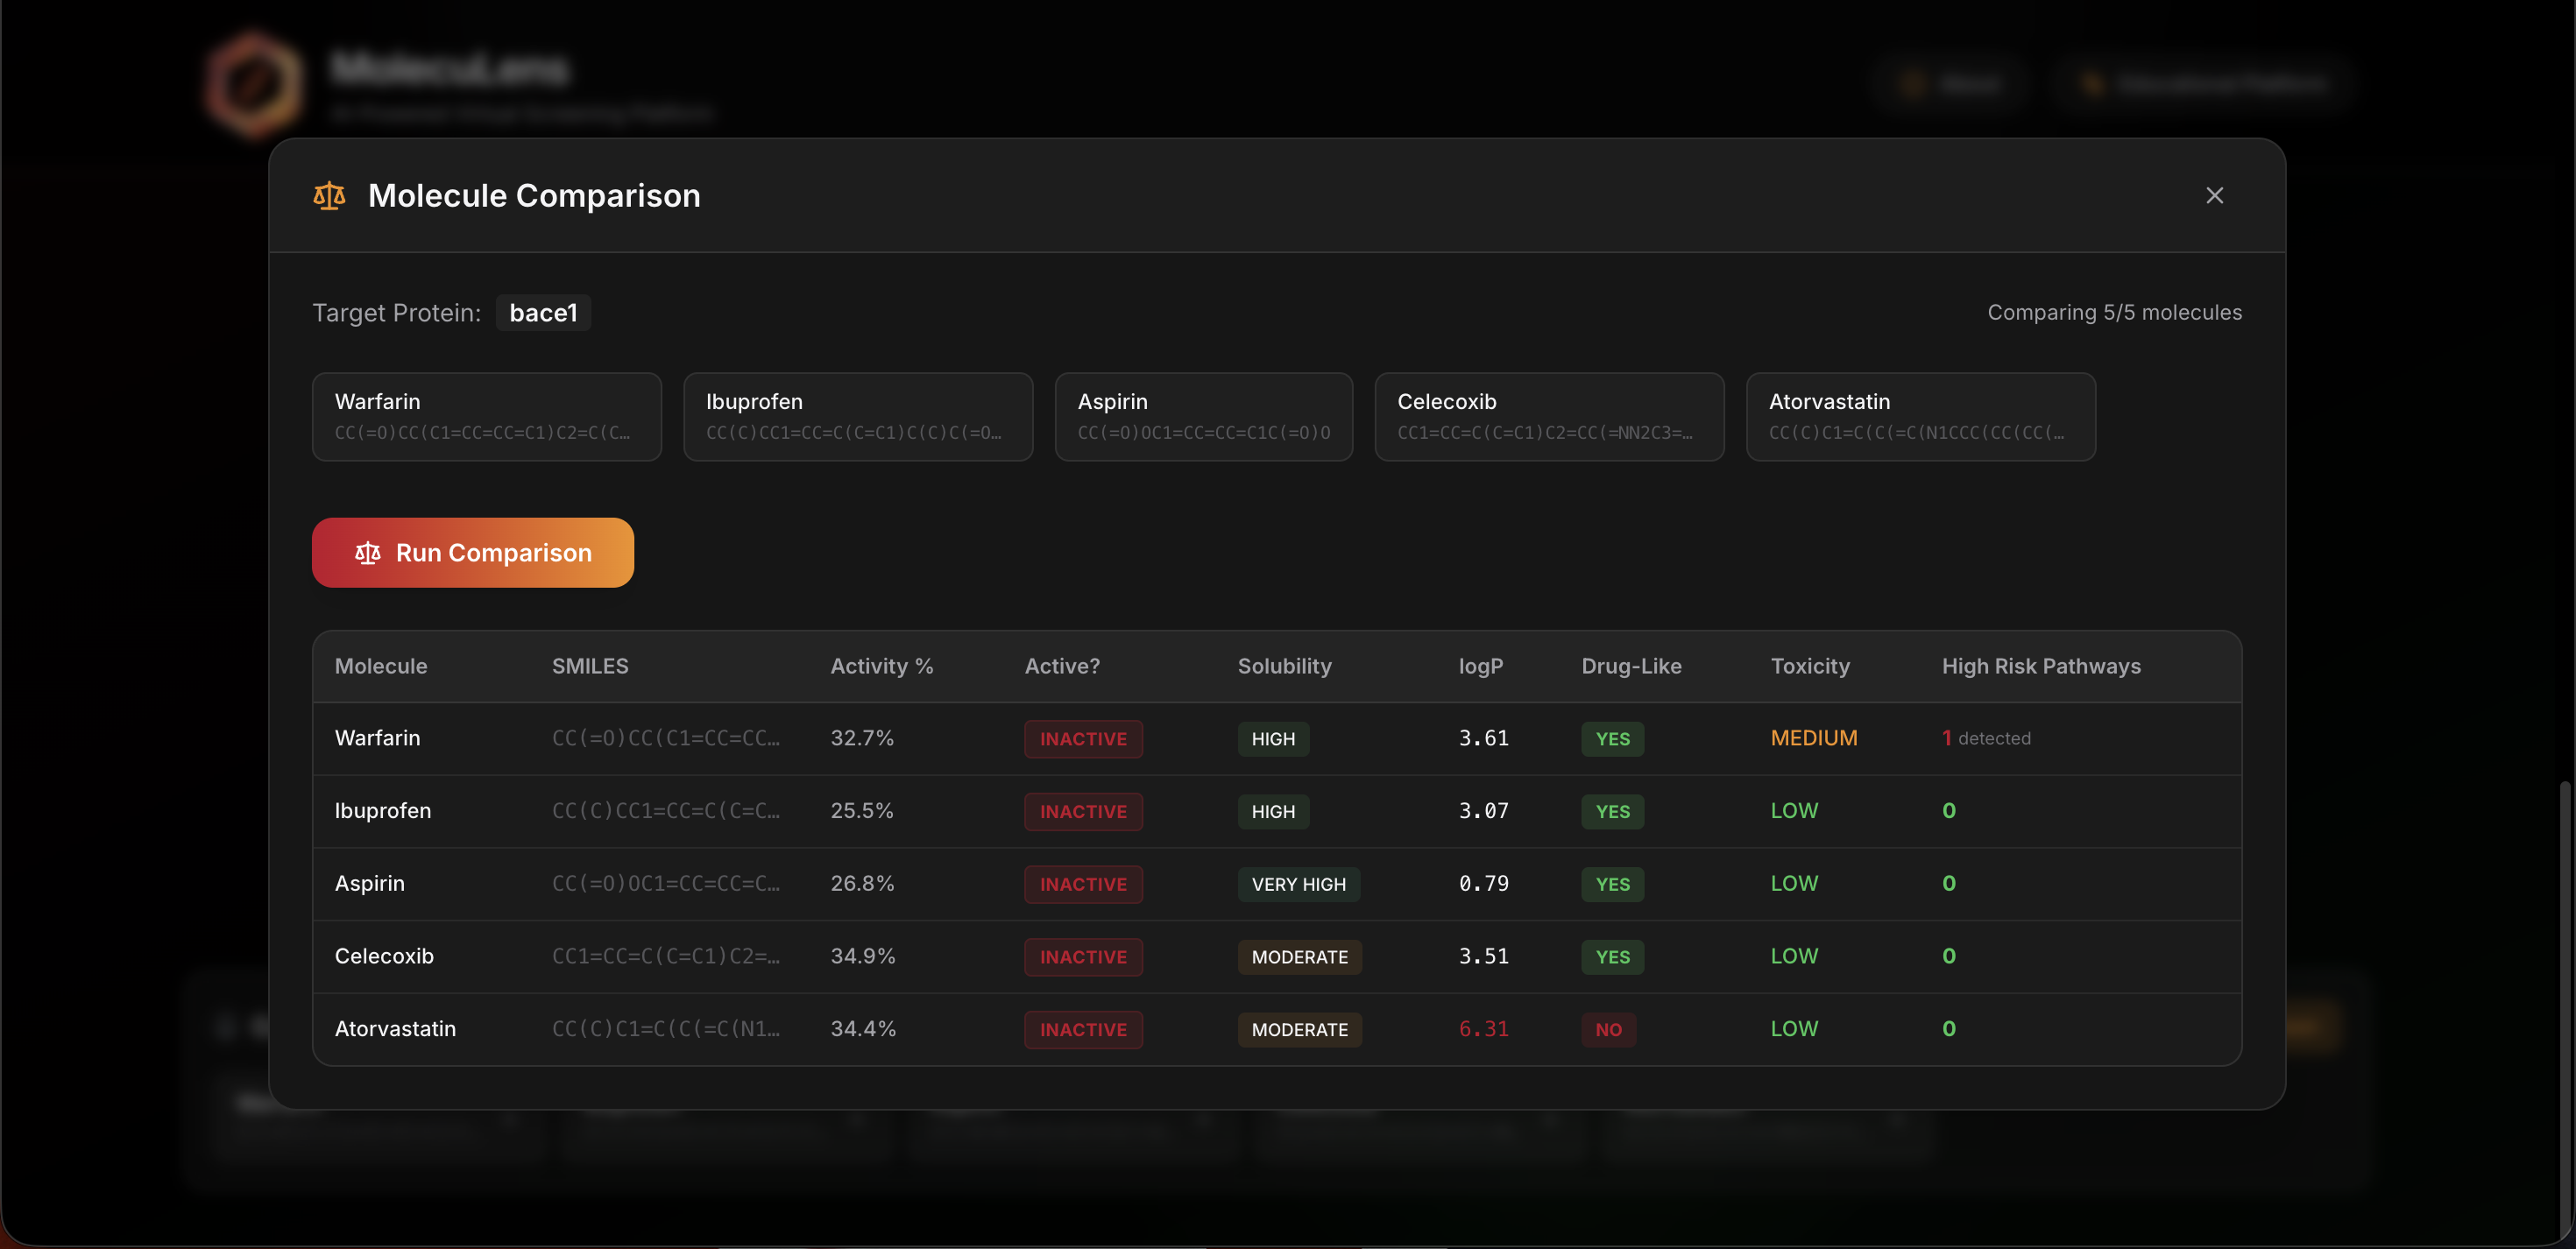Click Run Comparison button

(x=473, y=552)
